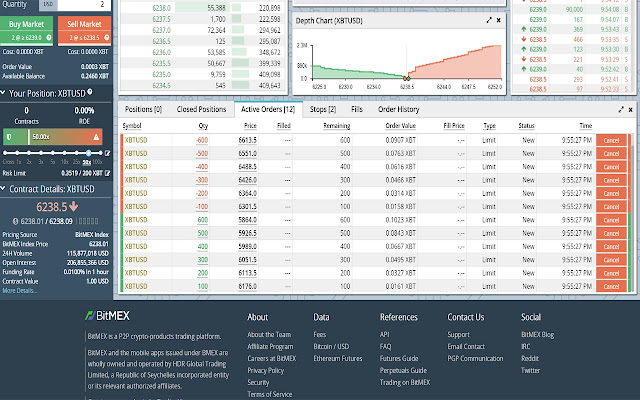The height and width of the screenshot is (400, 640).
Task: Switch to the Positions [0] tab
Action: coord(143,109)
